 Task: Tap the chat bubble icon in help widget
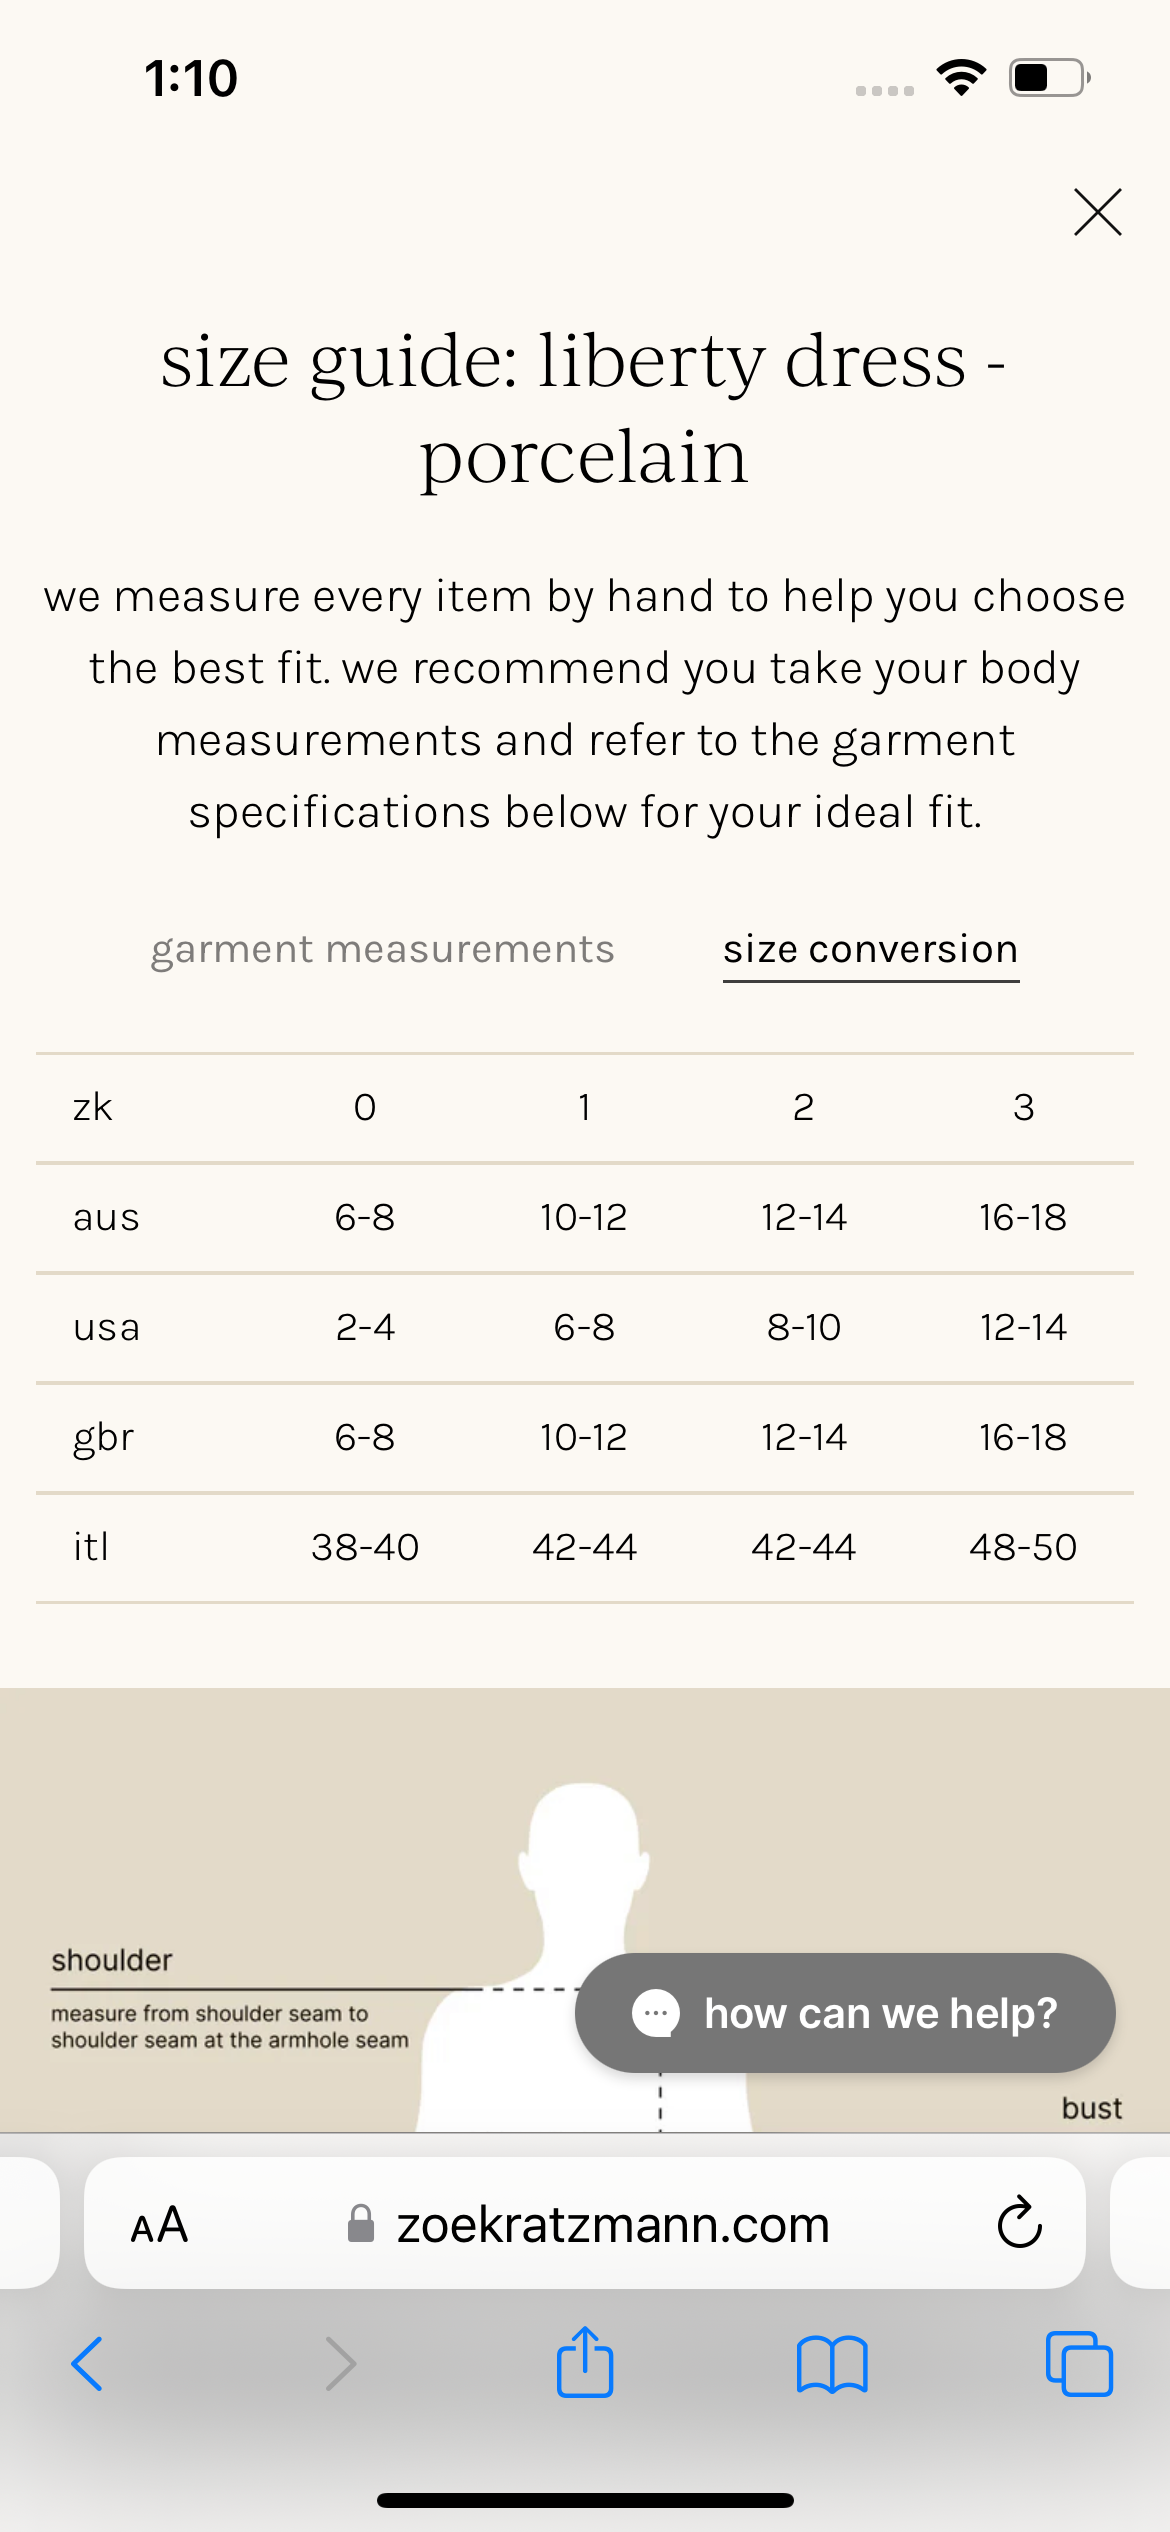click(656, 2013)
